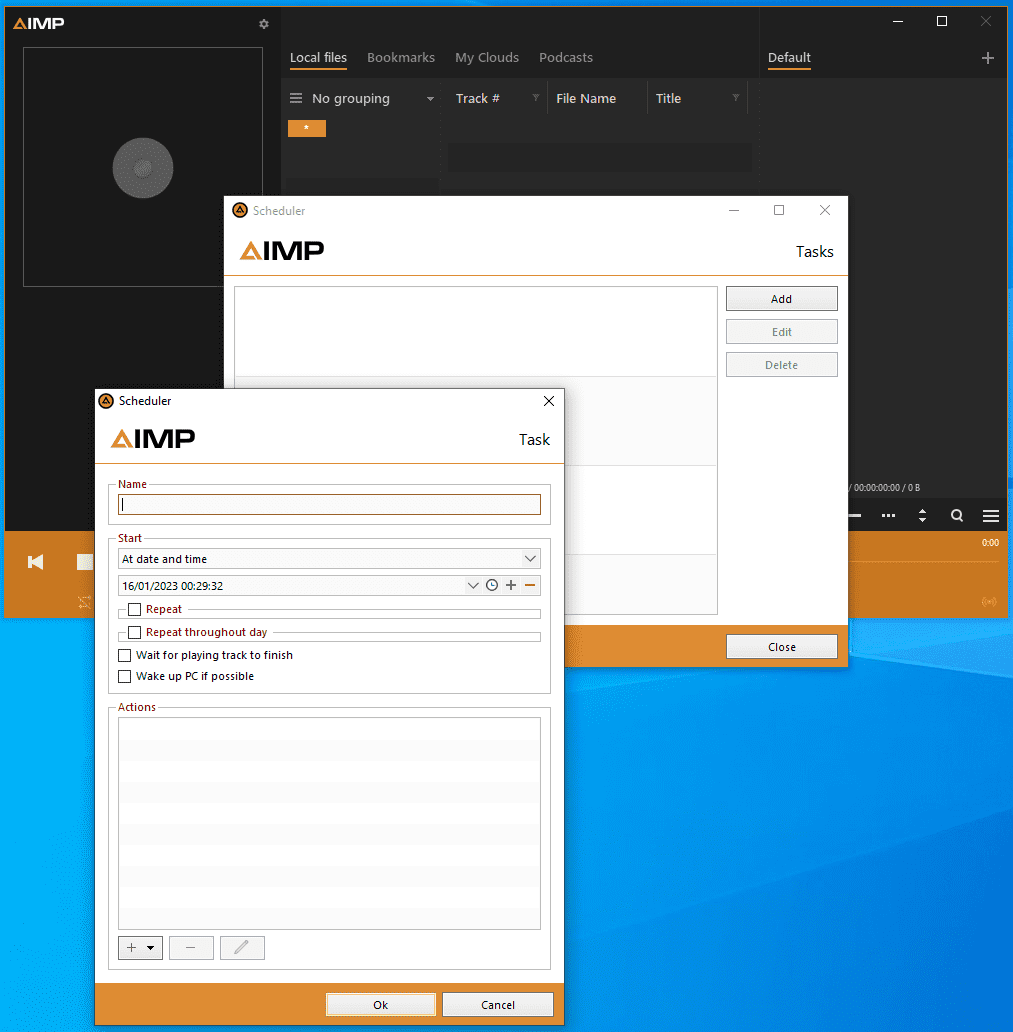Click the Track # column filter icon

point(536,98)
